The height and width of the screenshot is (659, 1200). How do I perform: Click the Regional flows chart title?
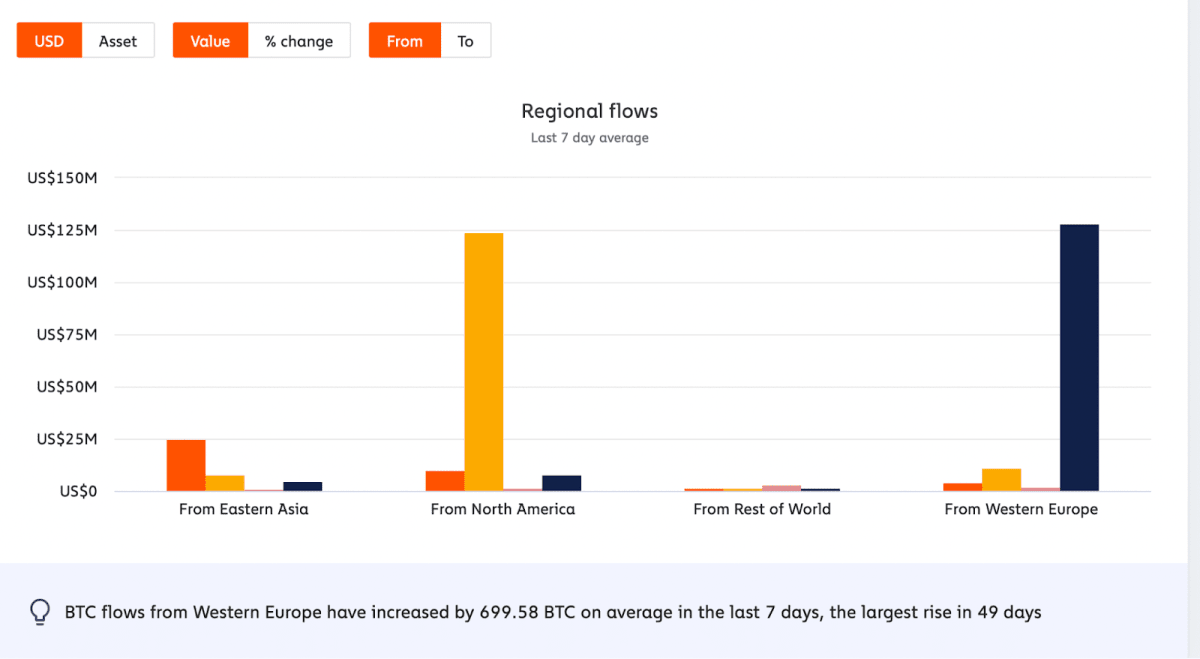pyautogui.click(x=589, y=111)
